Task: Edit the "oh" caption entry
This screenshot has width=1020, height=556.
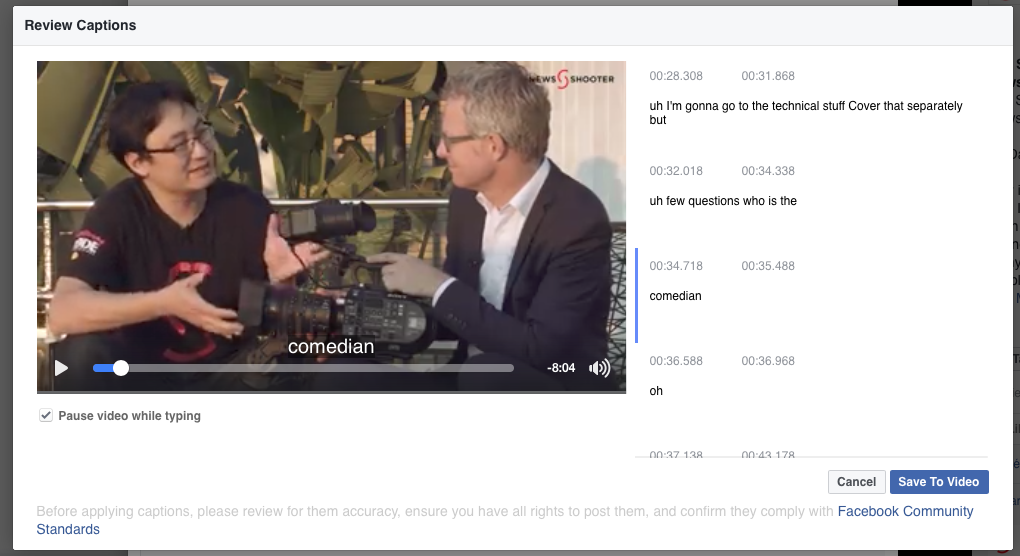Action: 656,391
